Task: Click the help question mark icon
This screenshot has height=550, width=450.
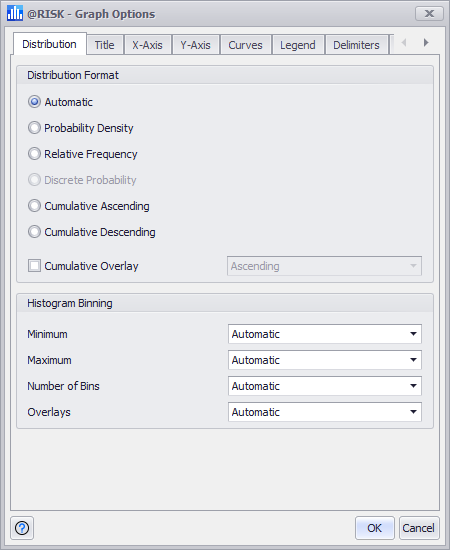Action: [x=22, y=528]
